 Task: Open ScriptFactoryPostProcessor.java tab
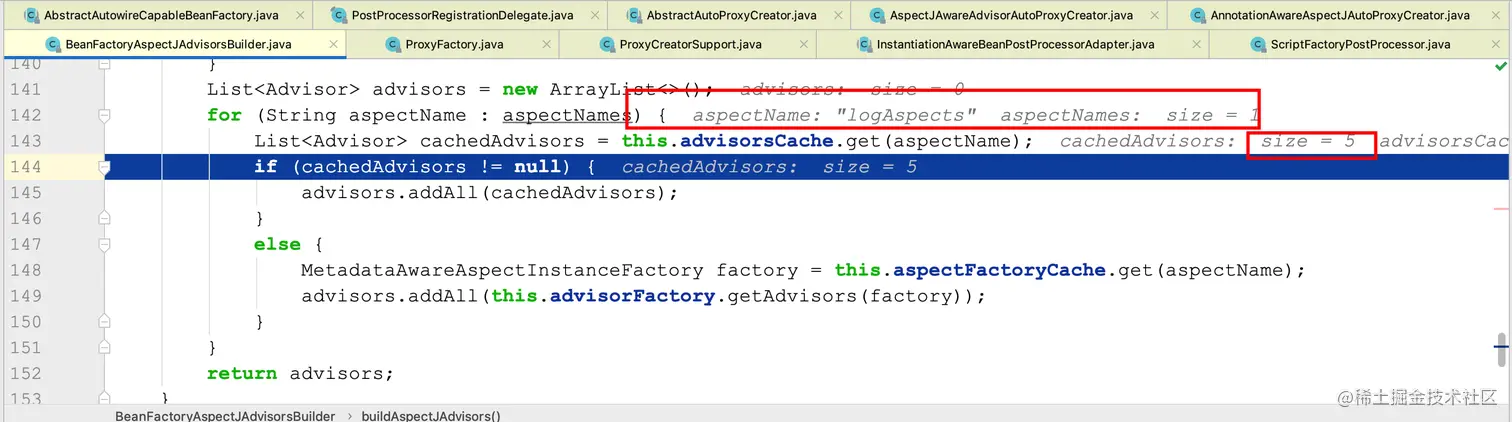pyautogui.click(x=1360, y=44)
